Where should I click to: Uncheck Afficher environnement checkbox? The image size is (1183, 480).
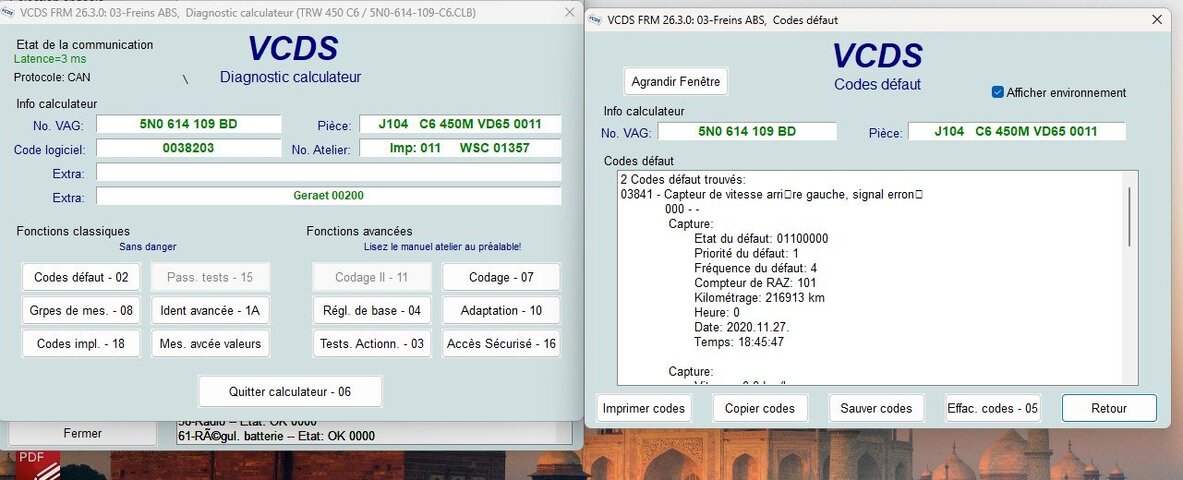pos(997,92)
